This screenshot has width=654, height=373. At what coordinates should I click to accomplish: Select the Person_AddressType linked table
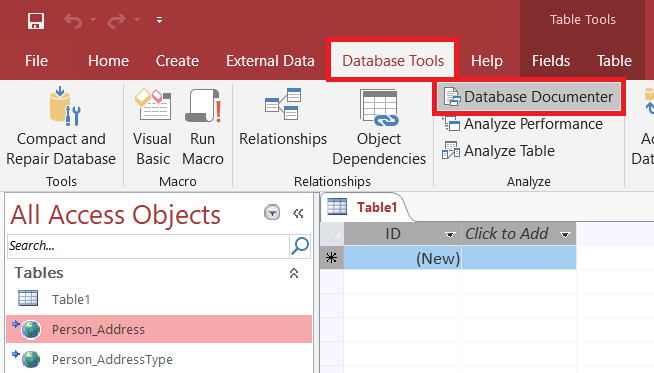158,360
